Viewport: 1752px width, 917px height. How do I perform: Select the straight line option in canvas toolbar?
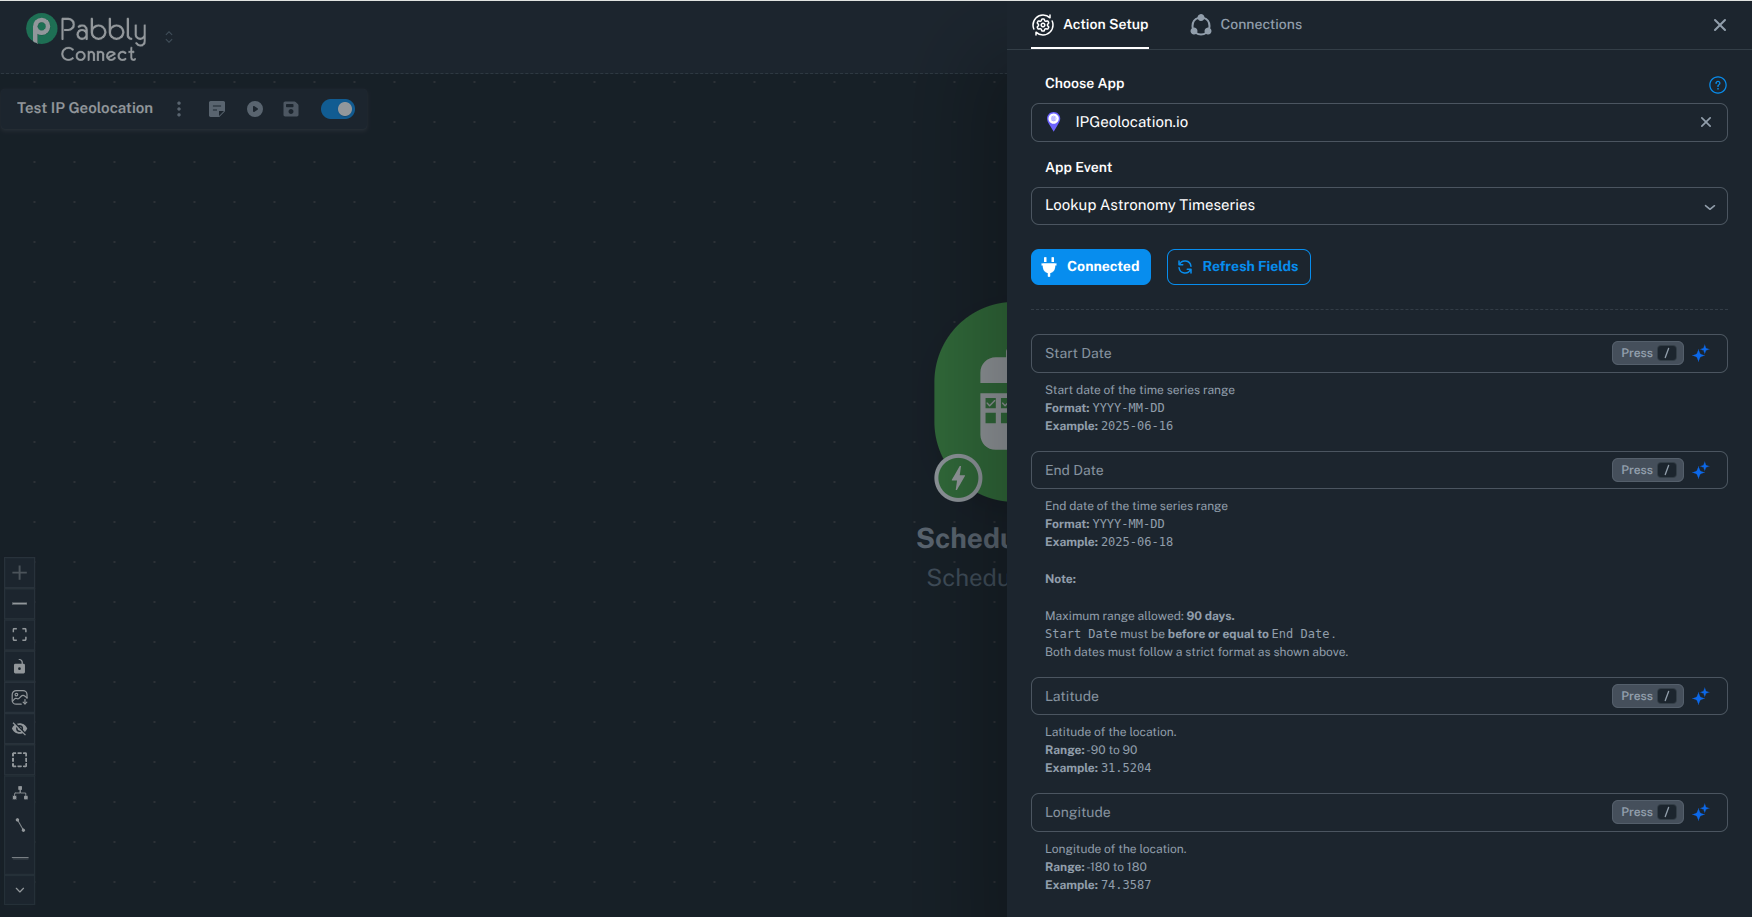pyautogui.click(x=20, y=858)
